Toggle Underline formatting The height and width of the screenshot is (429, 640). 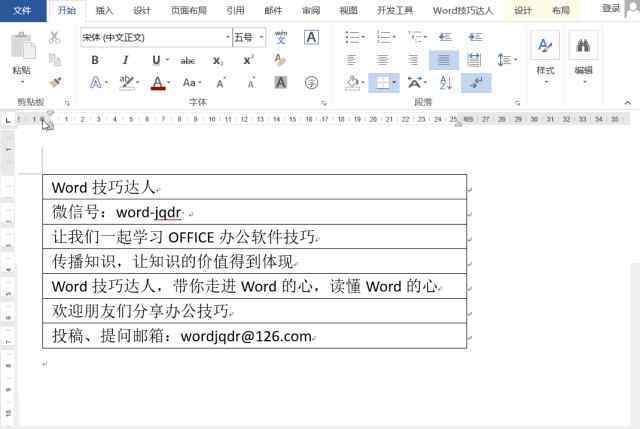pyautogui.click(x=156, y=60)
